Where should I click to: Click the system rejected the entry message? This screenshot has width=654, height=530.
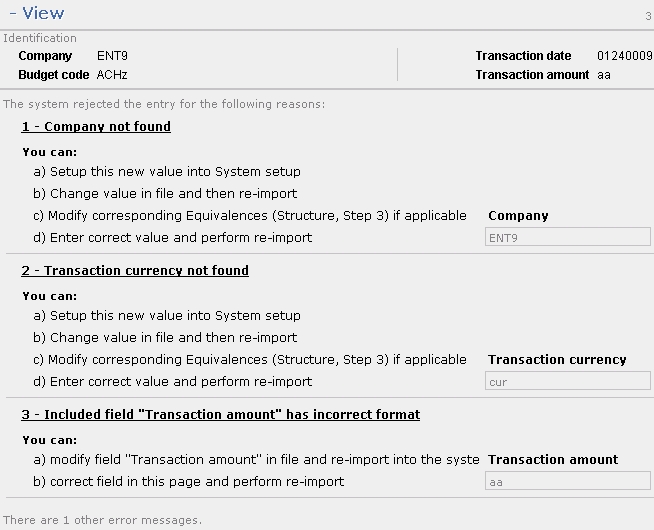click(164, 104)
